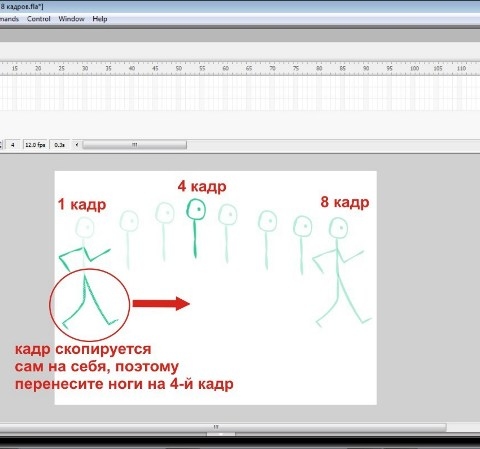The height and width of the screenshot is (449, 480).
Task: Click frame 105 on the timeline ruler
Action: [x=438, y=68]
